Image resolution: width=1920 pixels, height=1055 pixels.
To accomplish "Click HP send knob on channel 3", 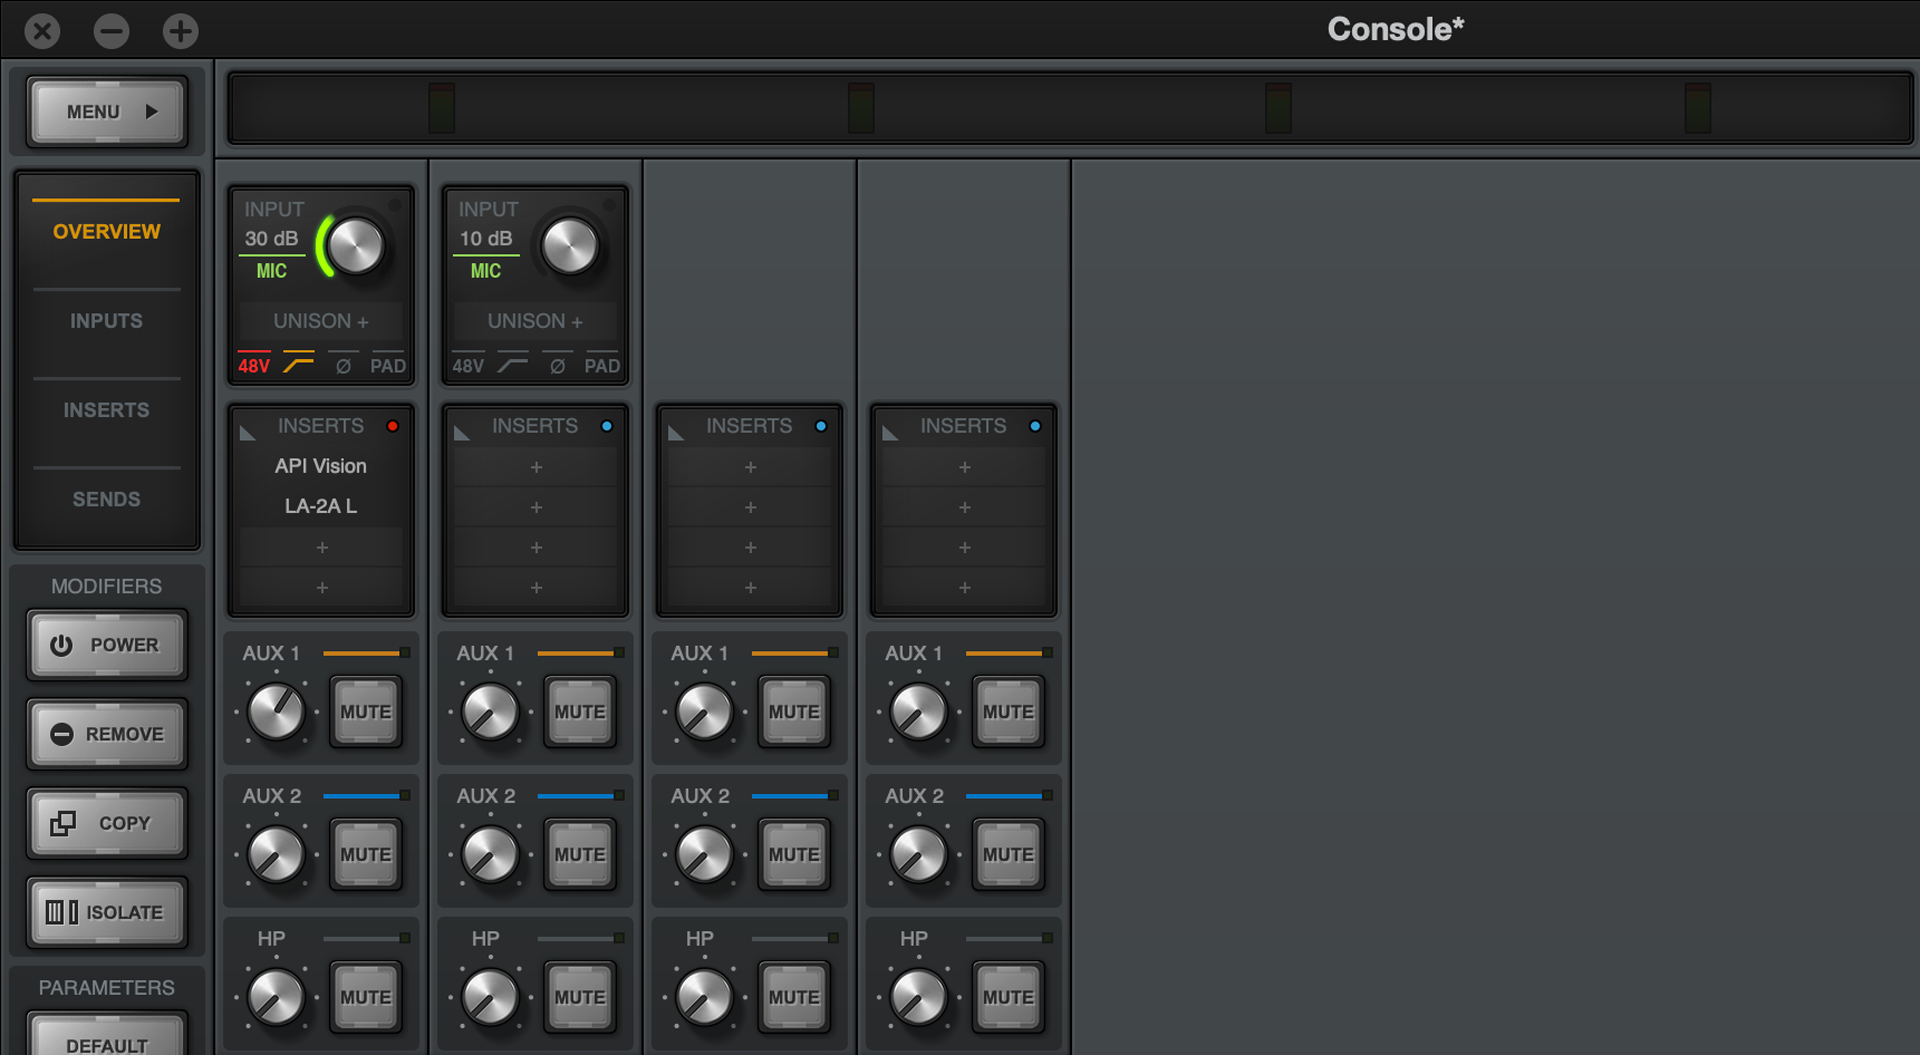I will pyautogui.click(x=704, y=997).
